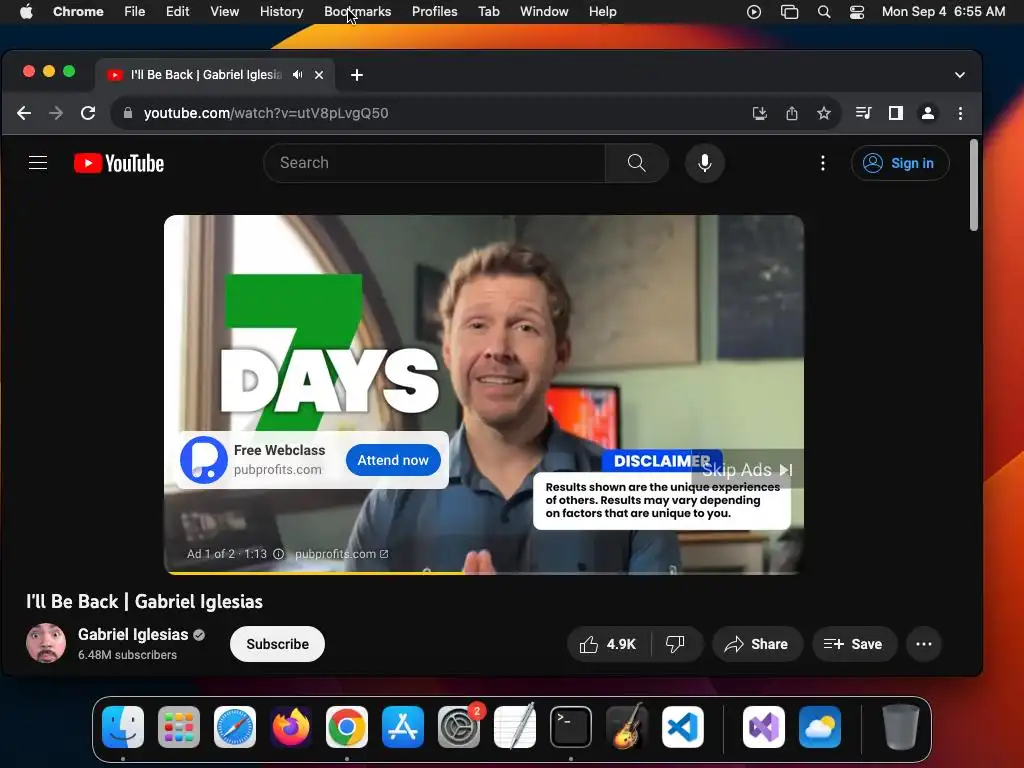Viewport: 1024px width, 768px height.
Task: Open the Window menu
Action: [544, 12]
